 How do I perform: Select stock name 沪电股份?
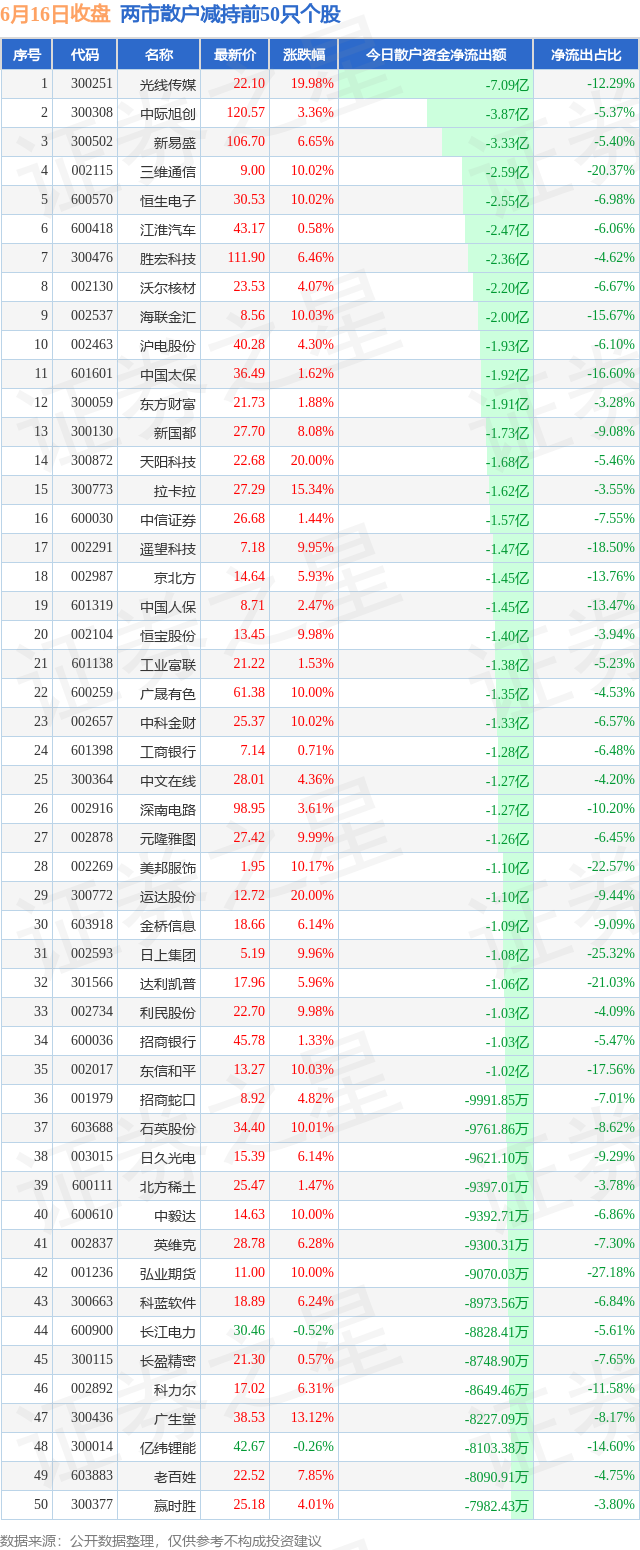(x=168, y=345)
